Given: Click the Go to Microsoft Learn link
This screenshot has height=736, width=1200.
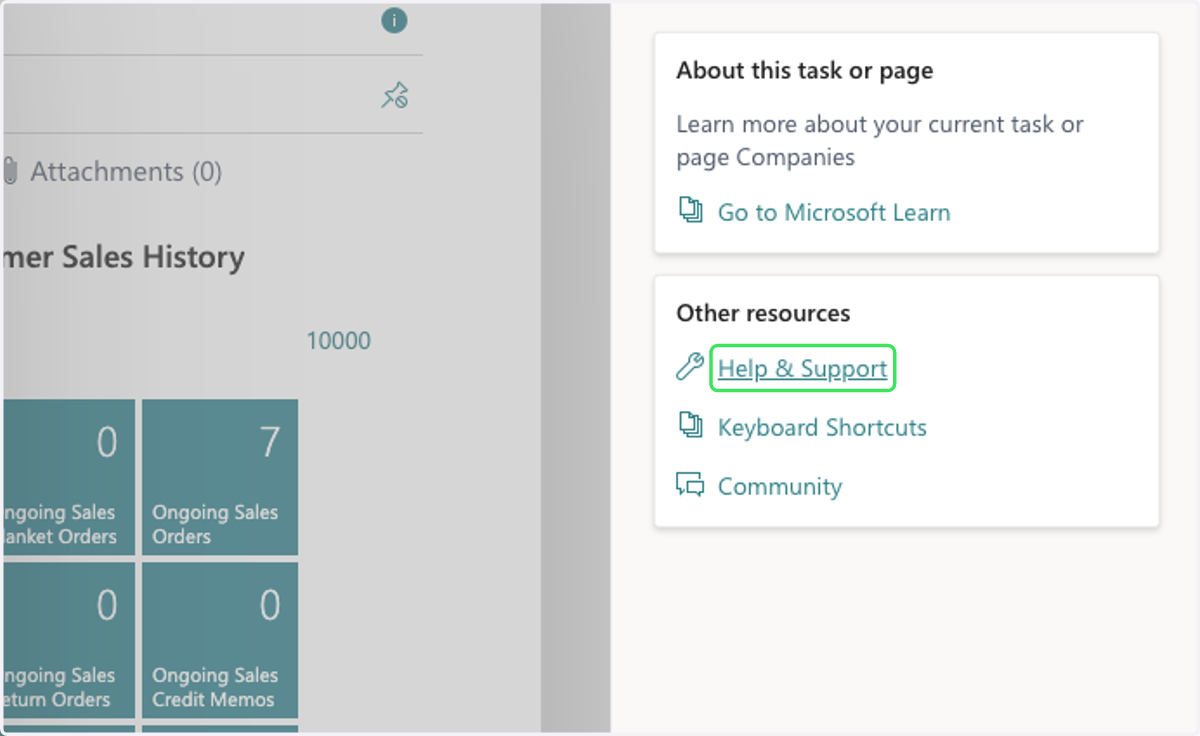Looking at the screenshot, I should pyautogui.click(x=834, y=212).
